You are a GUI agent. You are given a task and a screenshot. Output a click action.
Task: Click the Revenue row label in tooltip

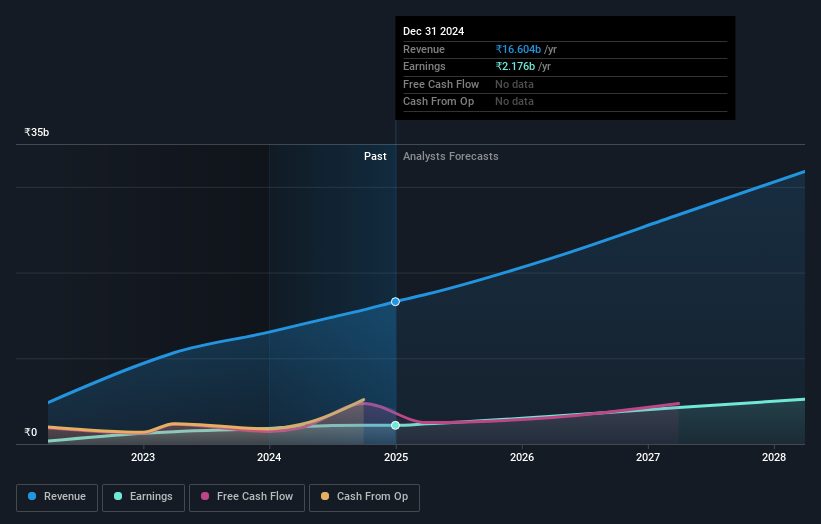424,49
